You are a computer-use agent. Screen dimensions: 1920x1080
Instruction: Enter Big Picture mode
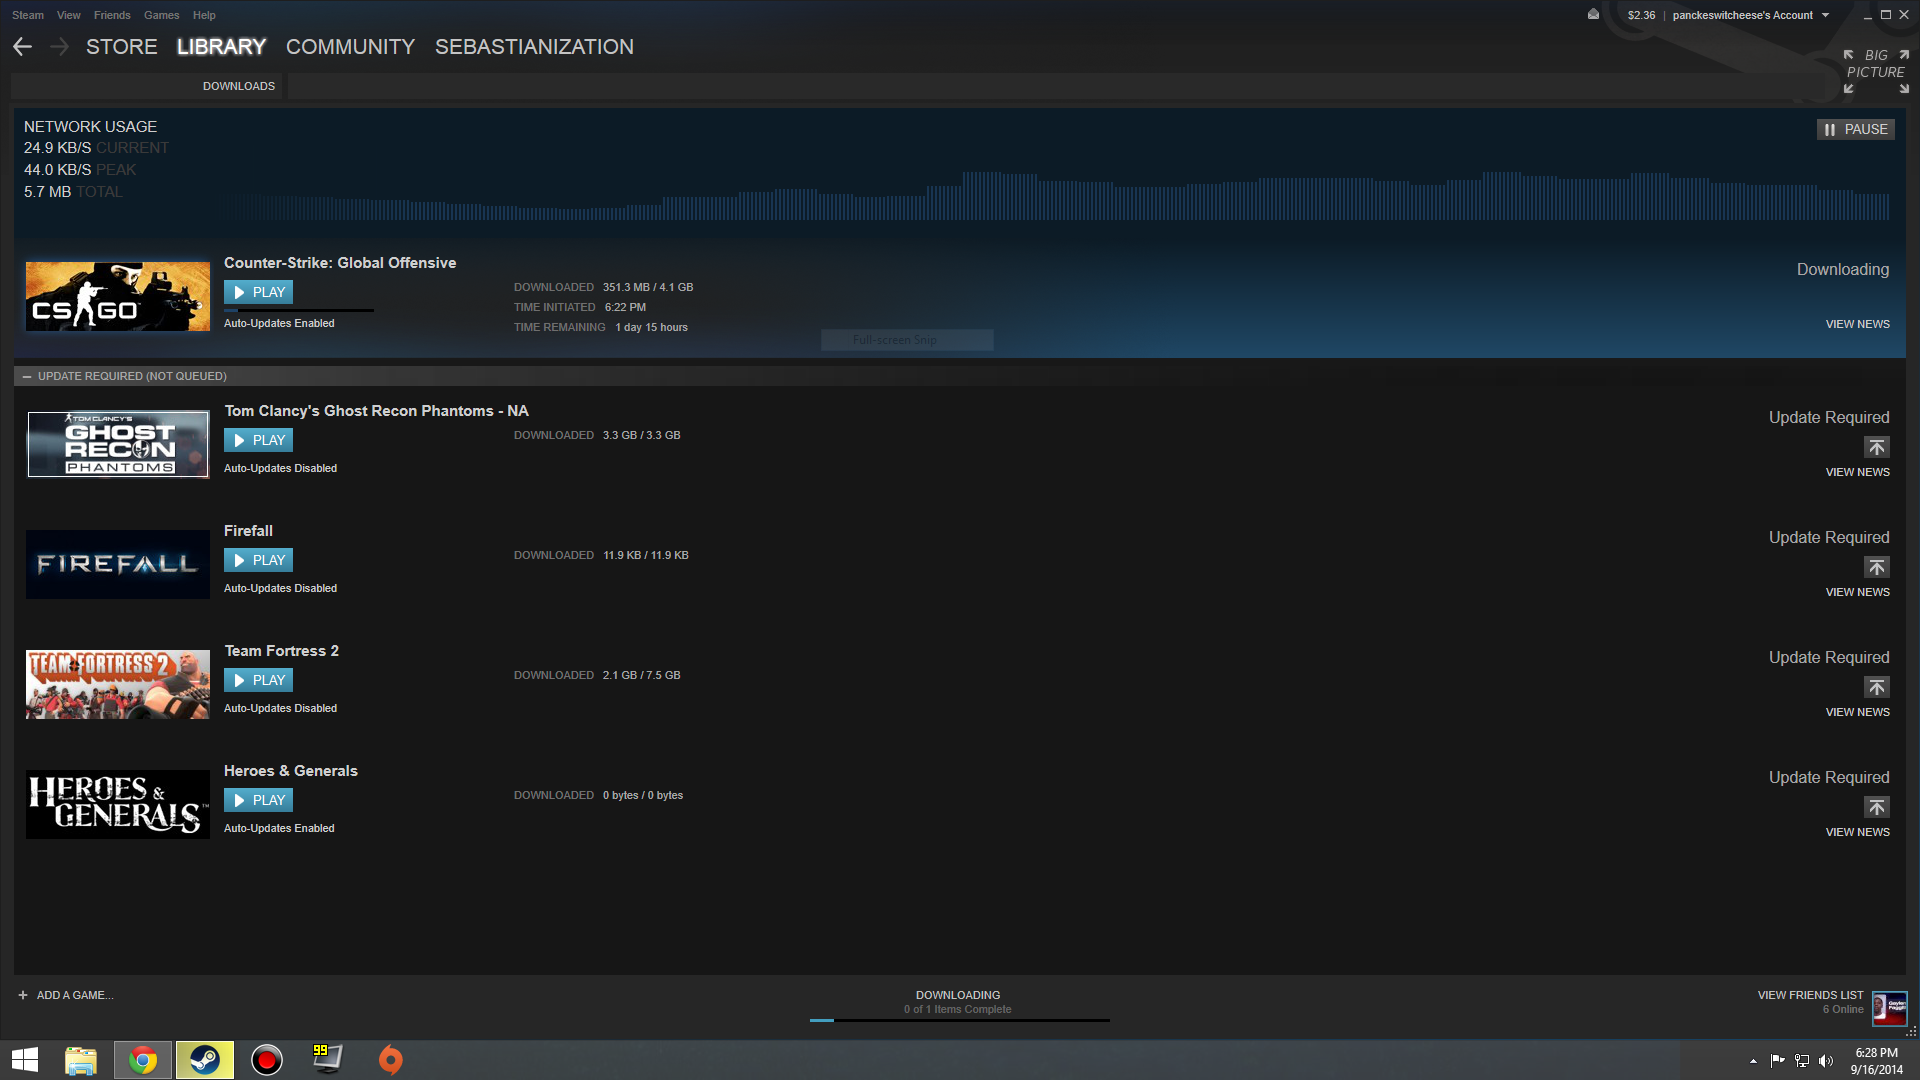pos(1876,71)
